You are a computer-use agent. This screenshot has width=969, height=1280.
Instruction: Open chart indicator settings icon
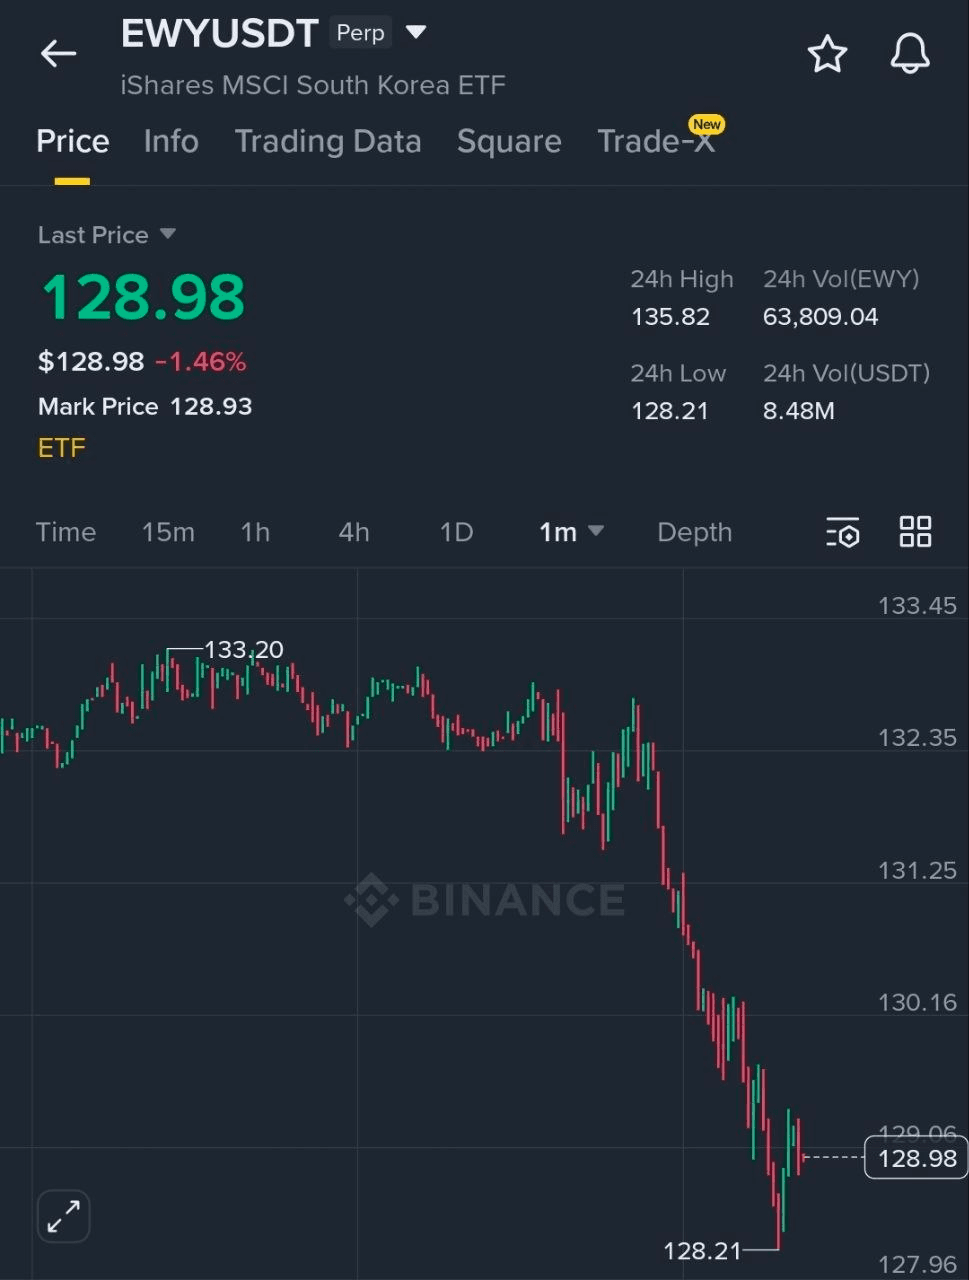pos(843,532)
